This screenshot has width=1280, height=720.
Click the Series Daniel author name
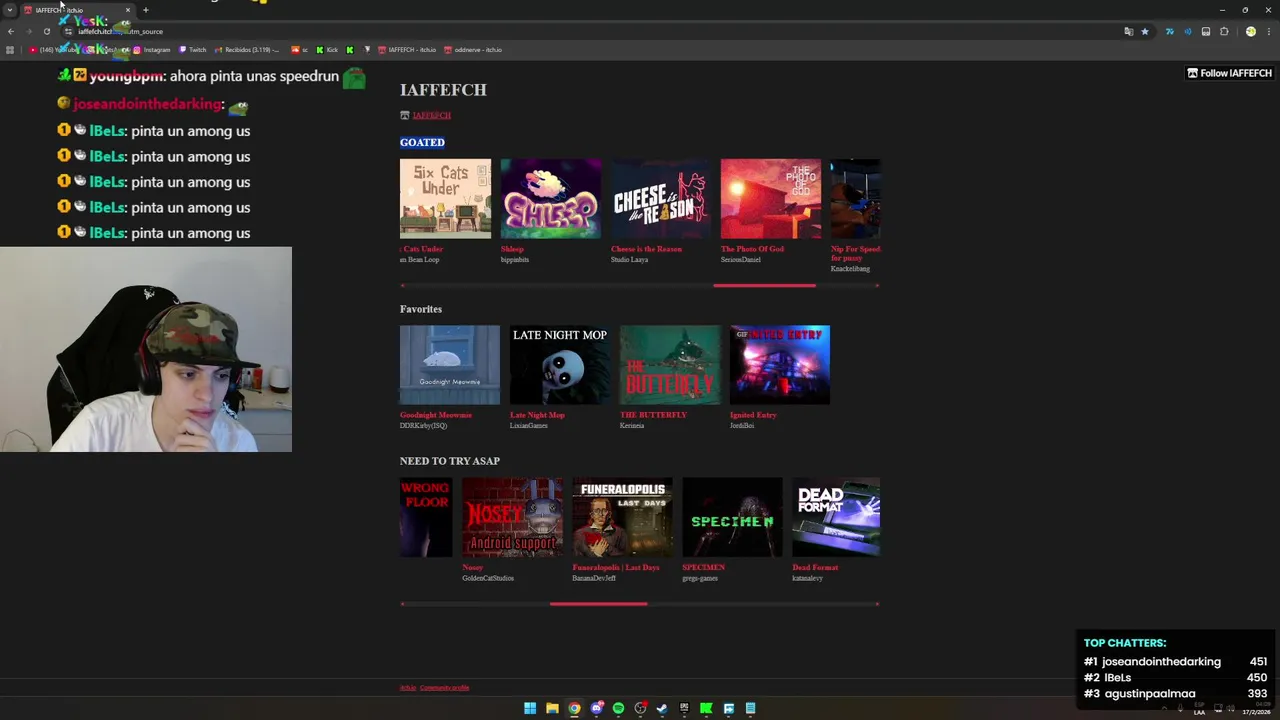point(741,260)
